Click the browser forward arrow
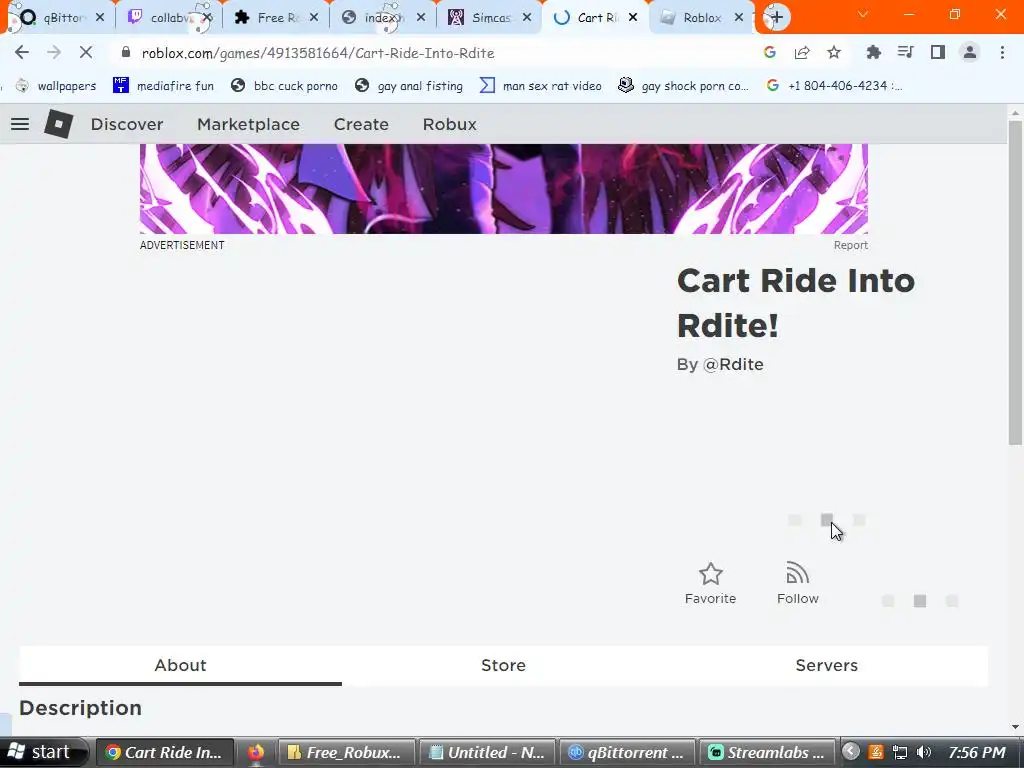1024x768 pixels. (54, 53)
